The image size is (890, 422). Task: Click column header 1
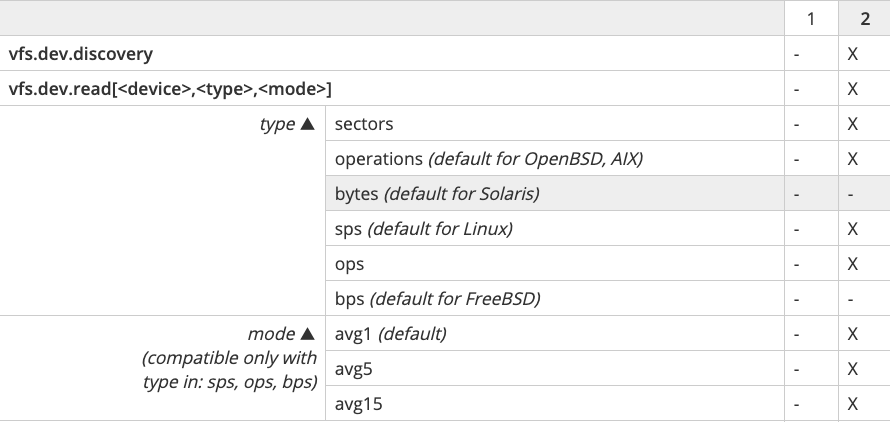tap(811, 19)
